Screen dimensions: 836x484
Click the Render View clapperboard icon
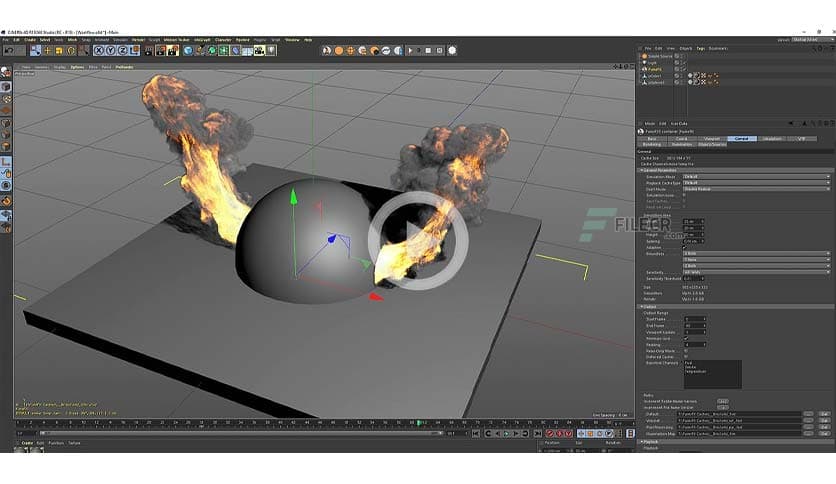coord(149,51)
